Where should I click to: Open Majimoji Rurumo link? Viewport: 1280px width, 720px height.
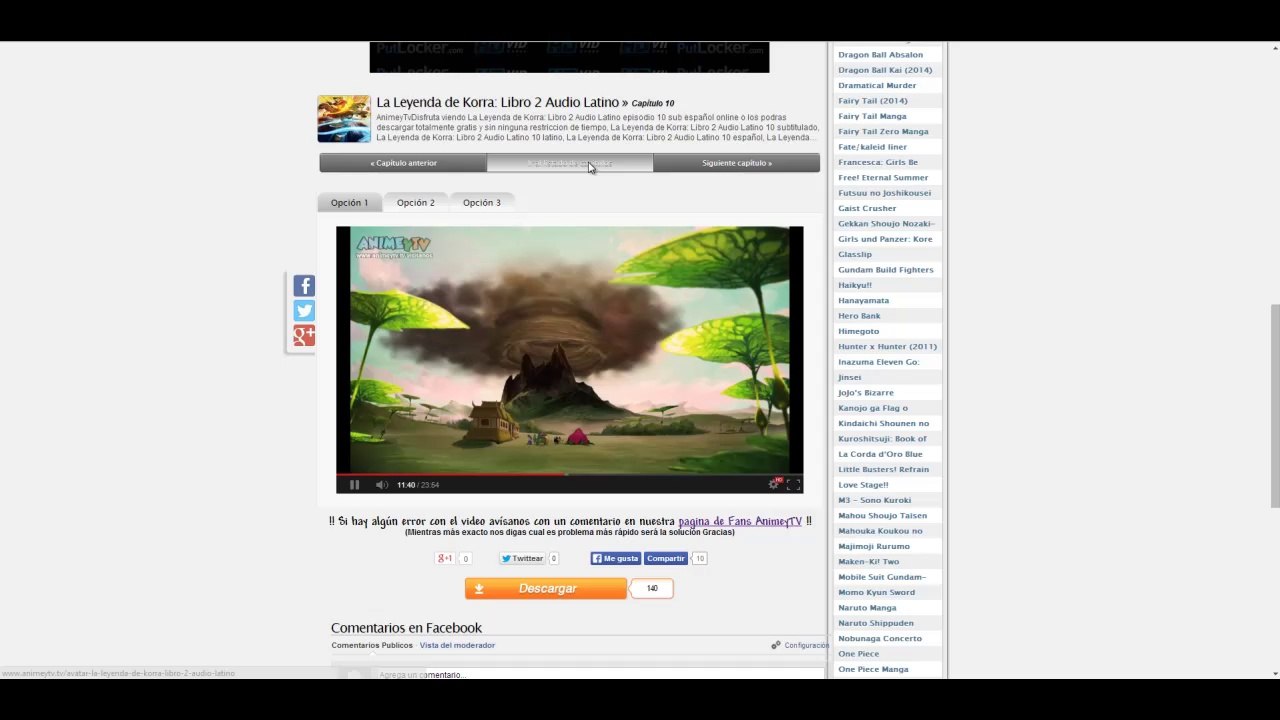click(x=874, y=546)
